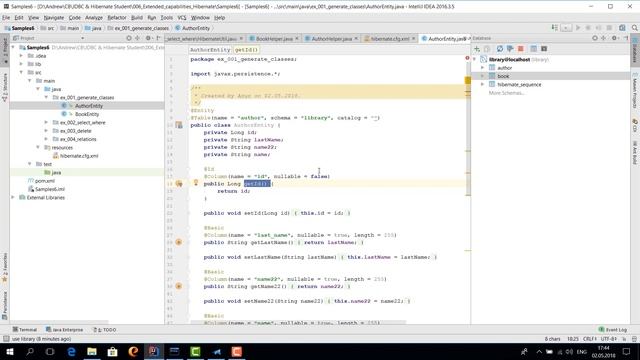
Task: Switch to the BookHelper.java tab
Action: click(x=274, y=38)
